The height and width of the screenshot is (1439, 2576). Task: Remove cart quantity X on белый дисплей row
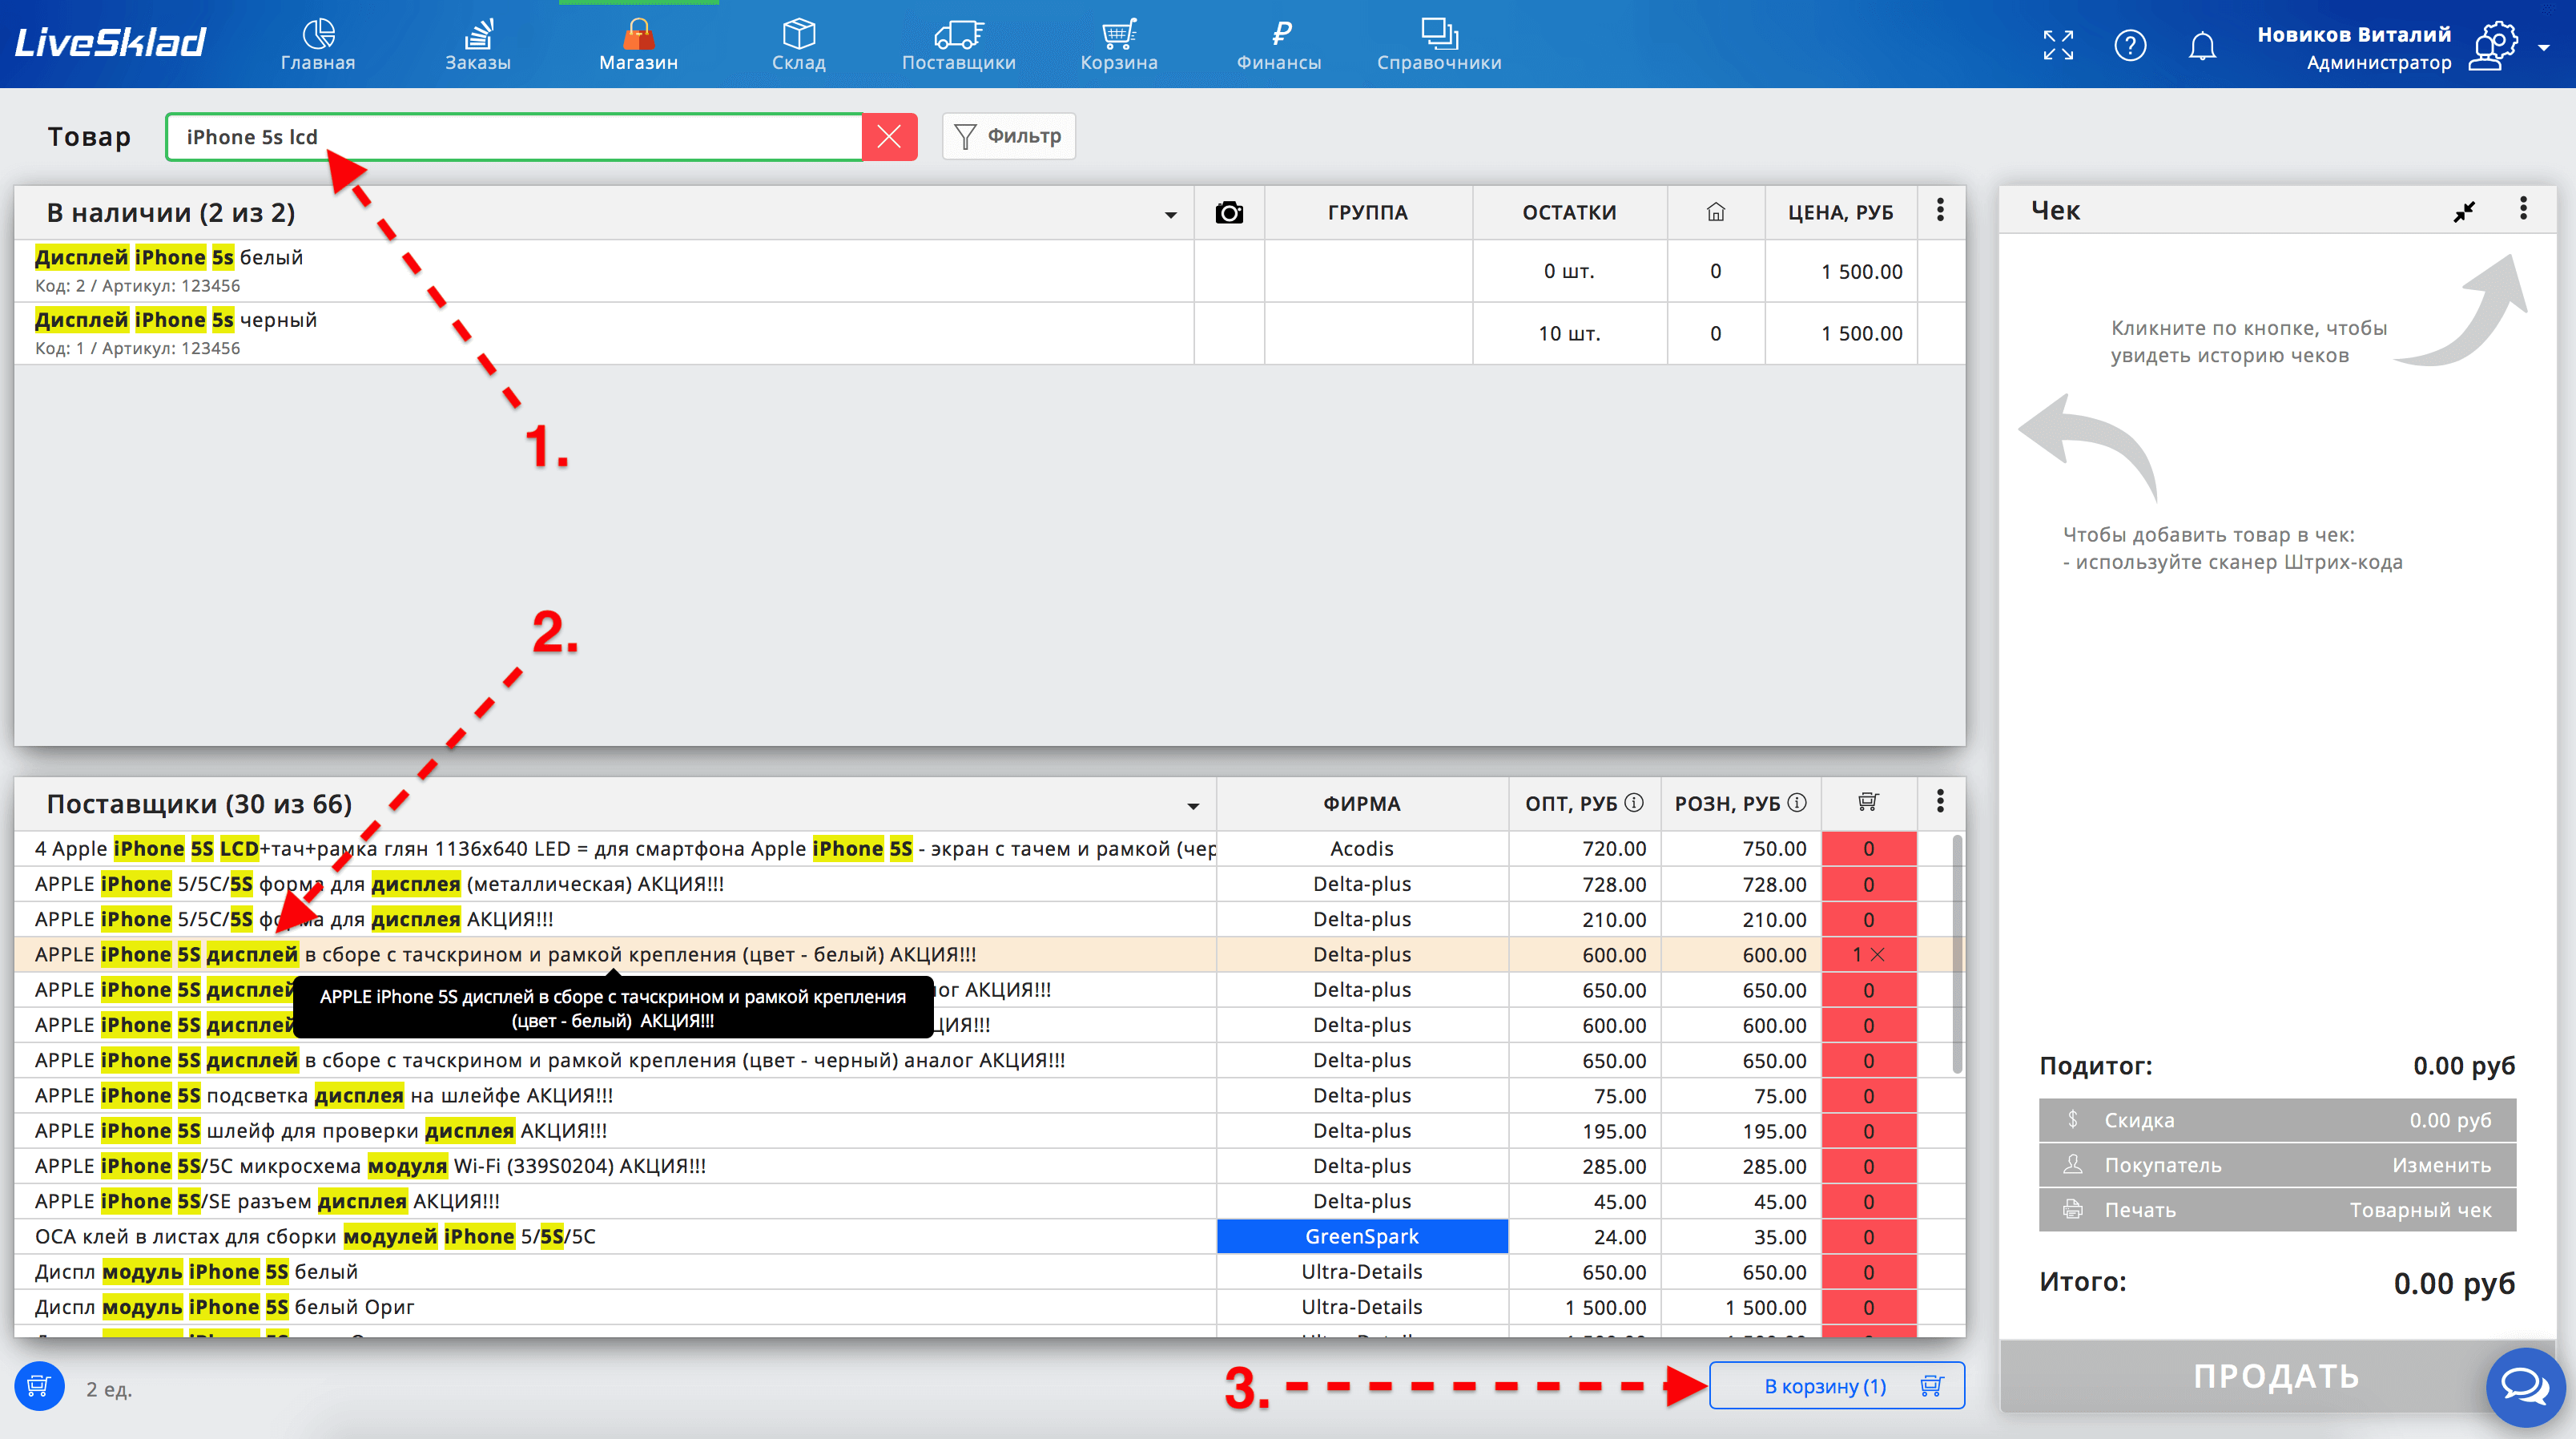pyautogui.click(x=1878, y=954)
